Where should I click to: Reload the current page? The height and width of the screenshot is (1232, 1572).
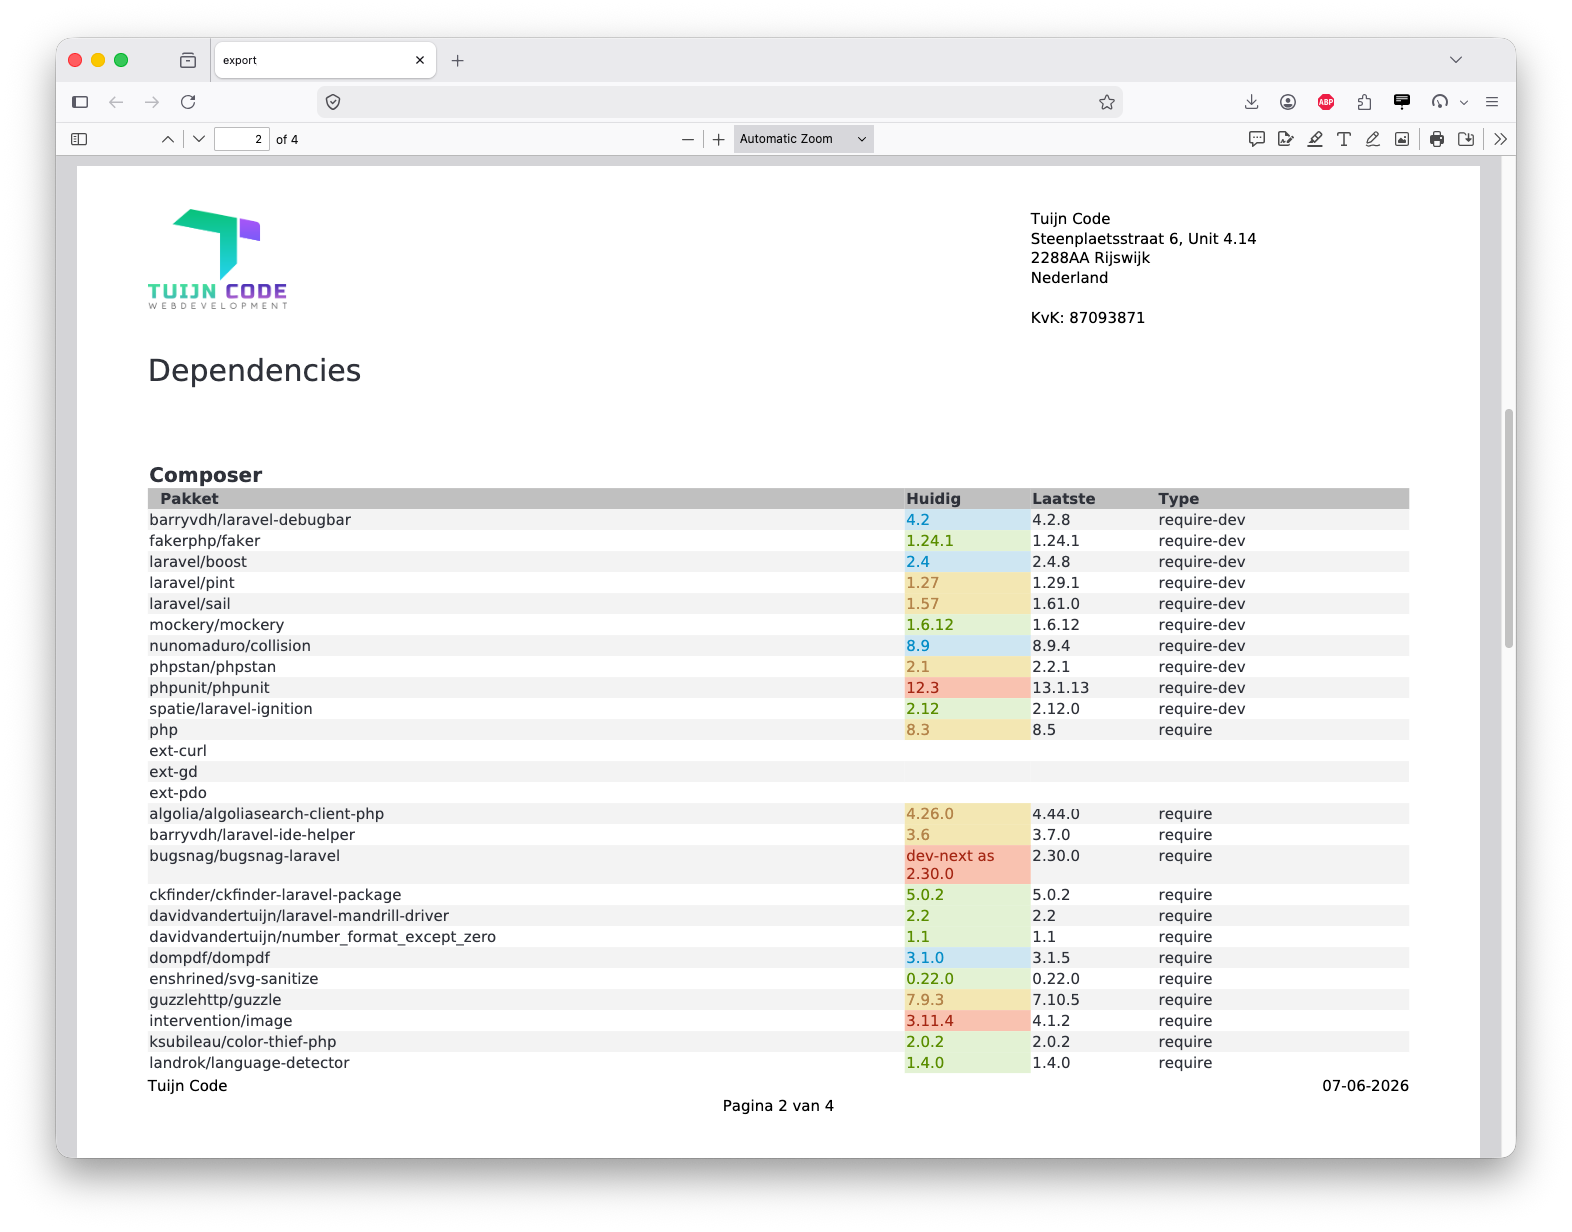(x=188, y=102)
